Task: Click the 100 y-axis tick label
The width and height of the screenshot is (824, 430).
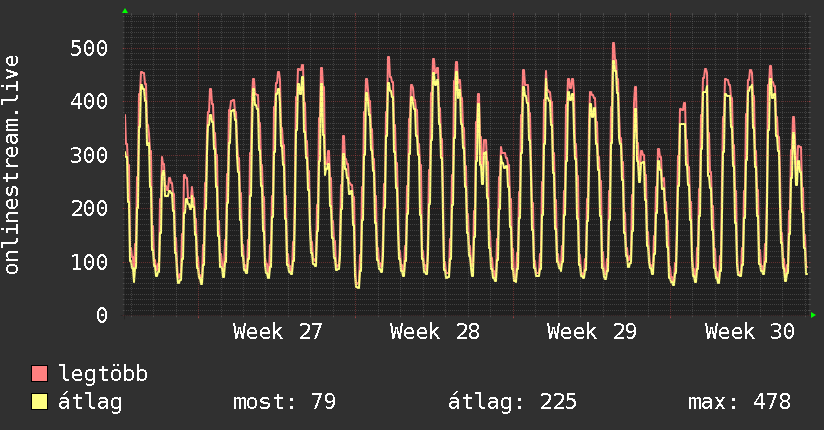Action: tap(89, 262)
